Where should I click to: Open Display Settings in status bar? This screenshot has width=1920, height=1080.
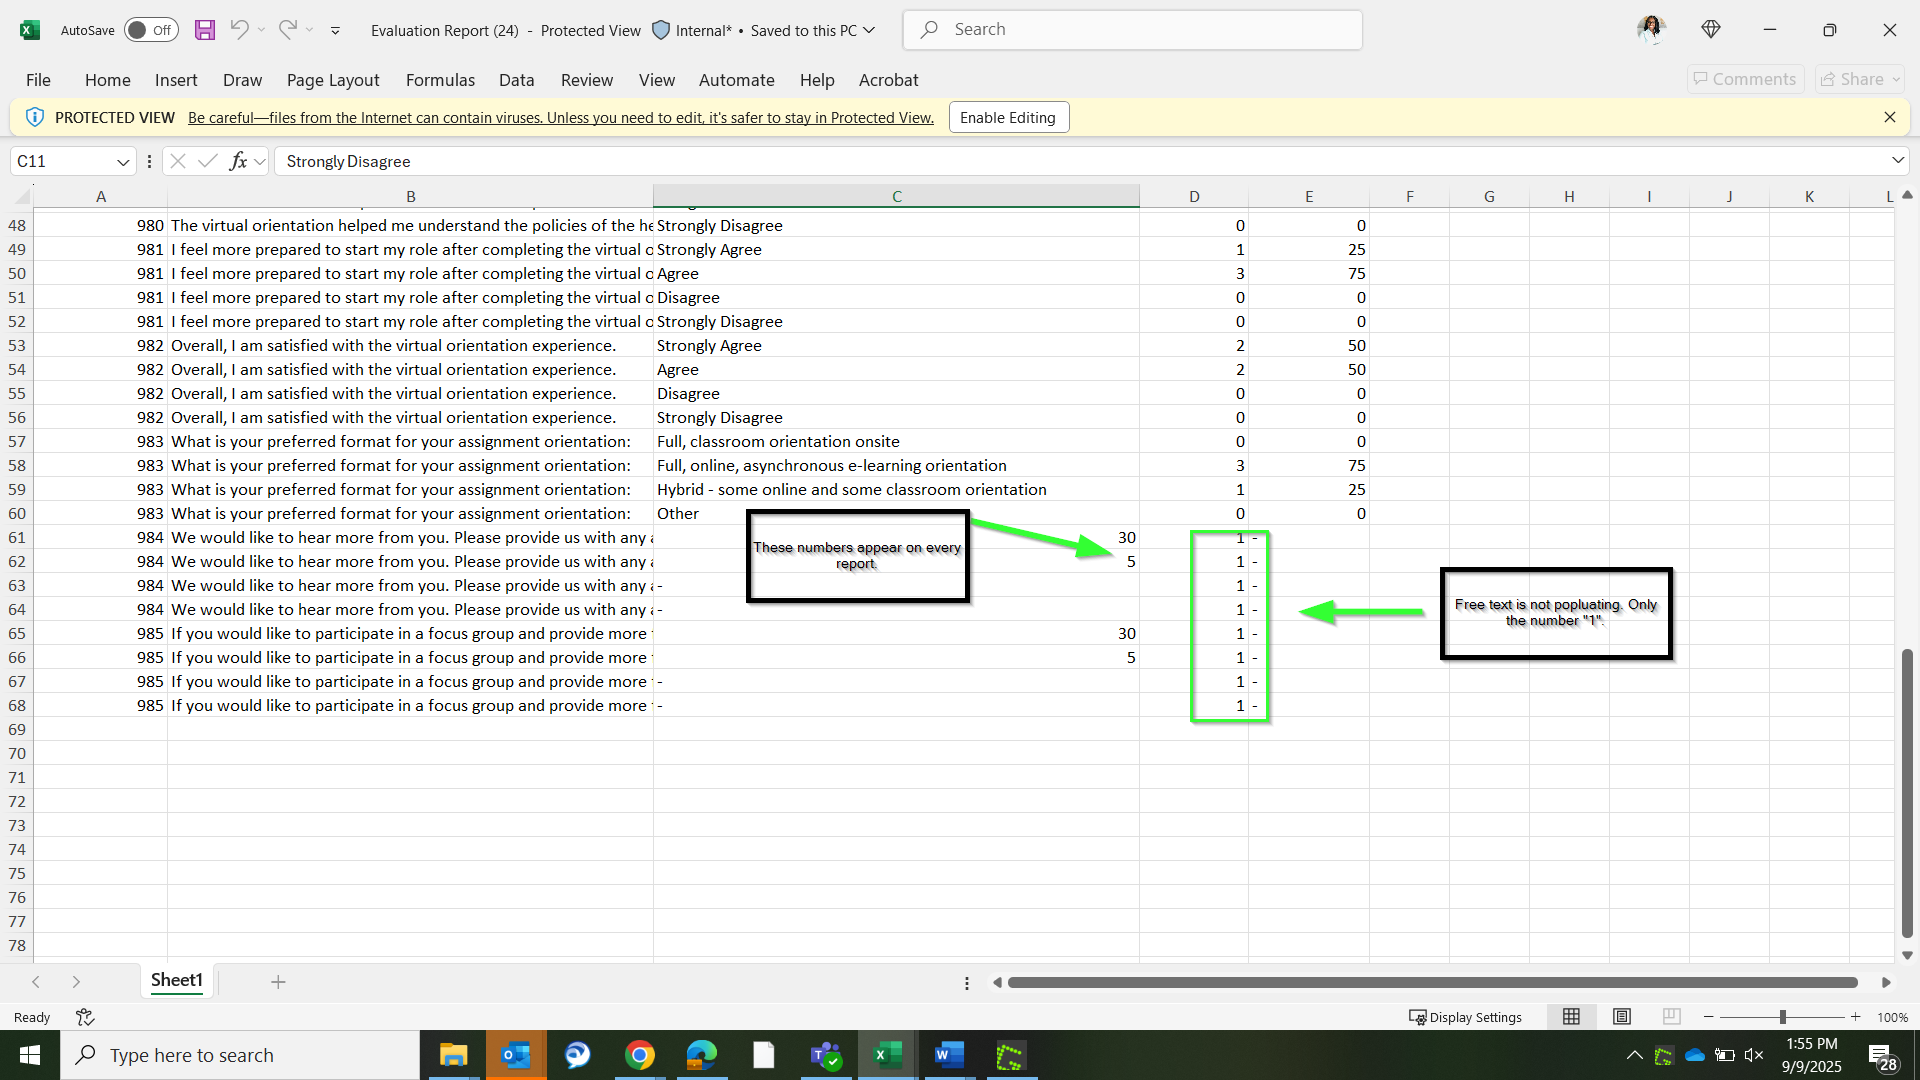coord(1466,1017)
